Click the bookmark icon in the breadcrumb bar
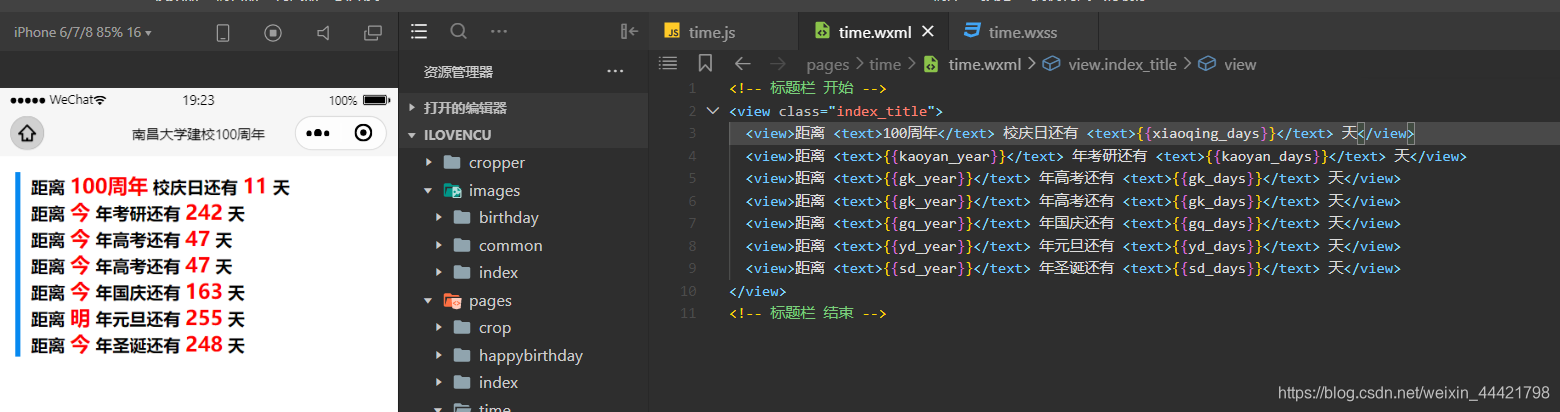 coord(705,63)
